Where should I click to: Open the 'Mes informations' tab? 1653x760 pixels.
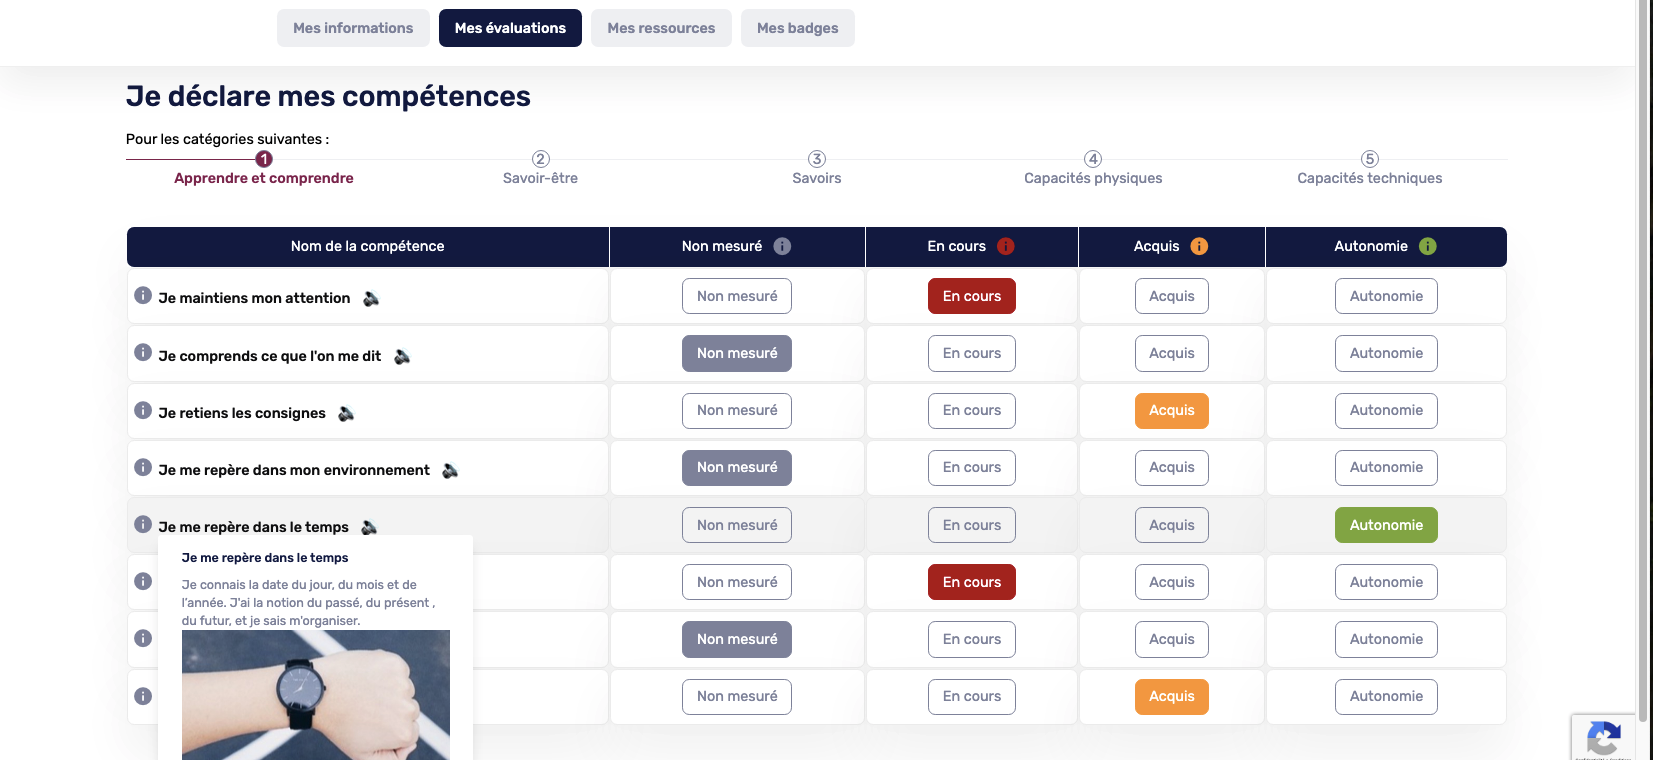click(x=353, y=28)
